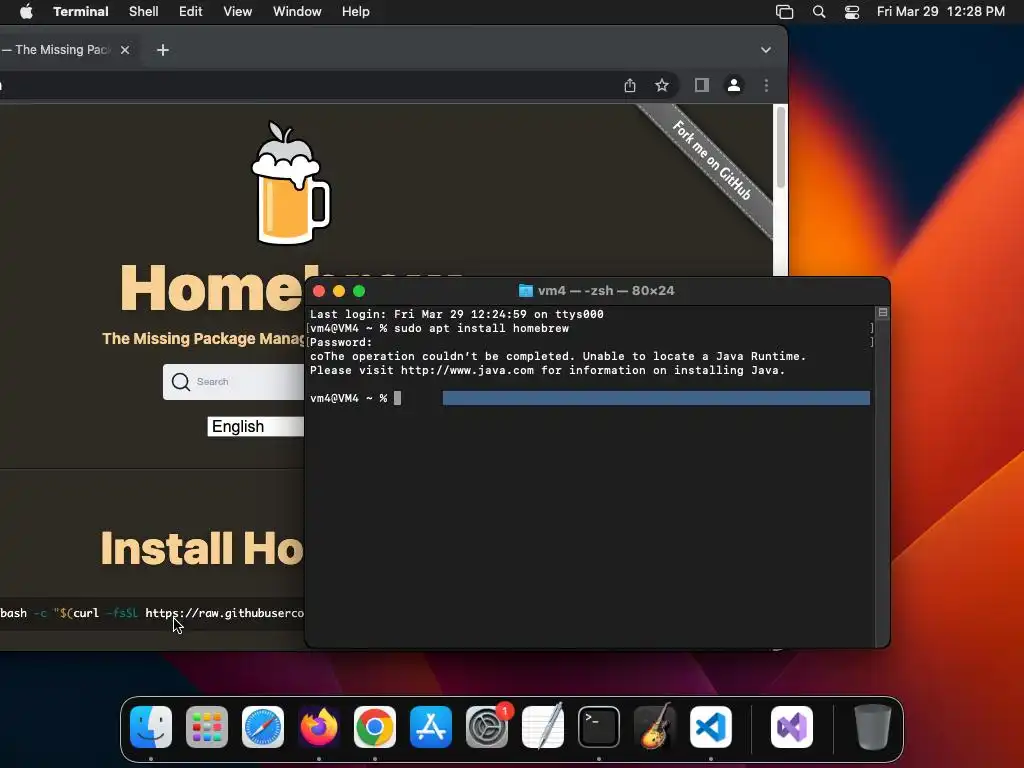Open Stage Manager windows icon in menu bar

pos(784,12)
